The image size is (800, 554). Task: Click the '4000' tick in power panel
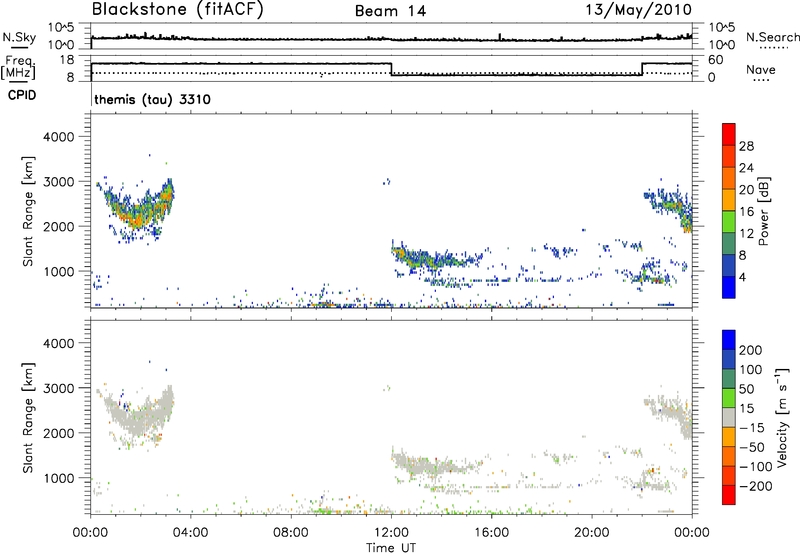coord(58,137)
